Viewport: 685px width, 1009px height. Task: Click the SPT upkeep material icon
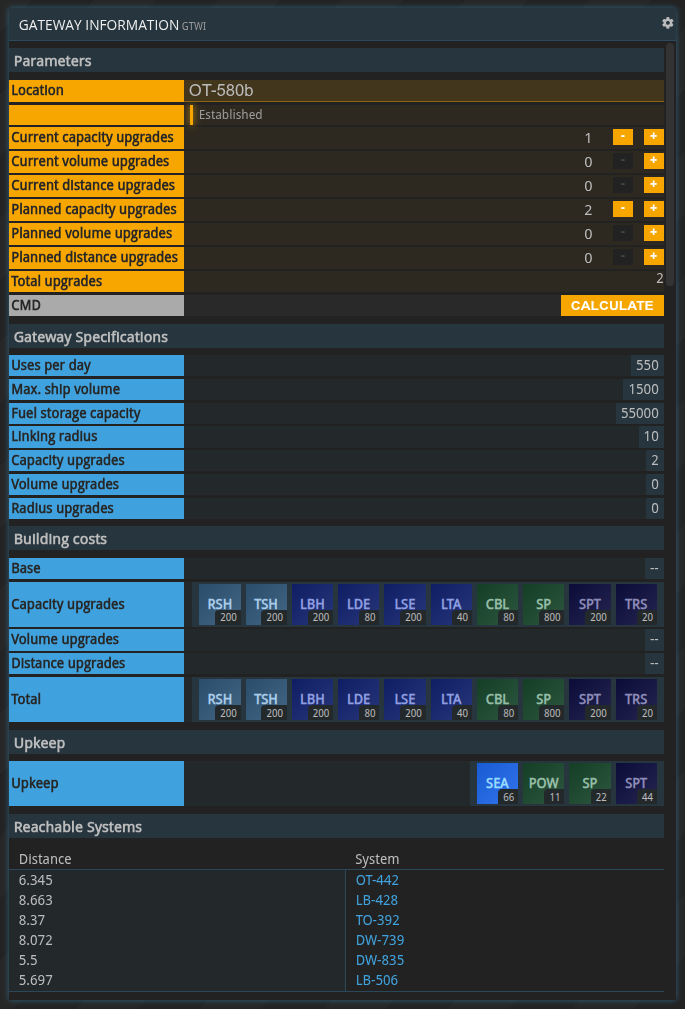635,783
